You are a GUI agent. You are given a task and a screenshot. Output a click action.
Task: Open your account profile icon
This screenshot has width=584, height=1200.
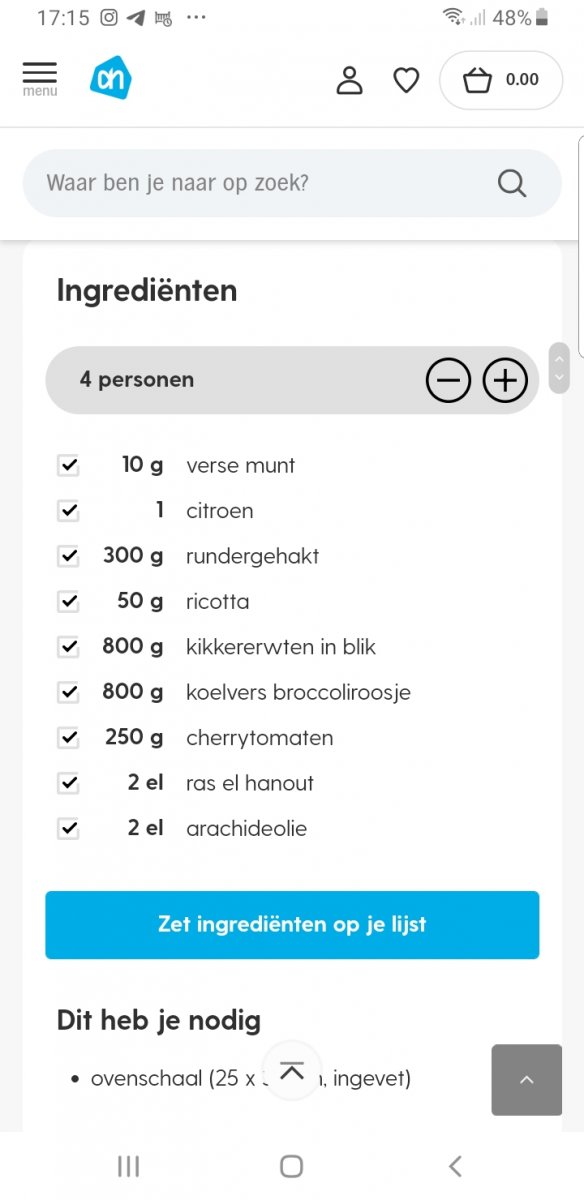(x=349, y=80)
